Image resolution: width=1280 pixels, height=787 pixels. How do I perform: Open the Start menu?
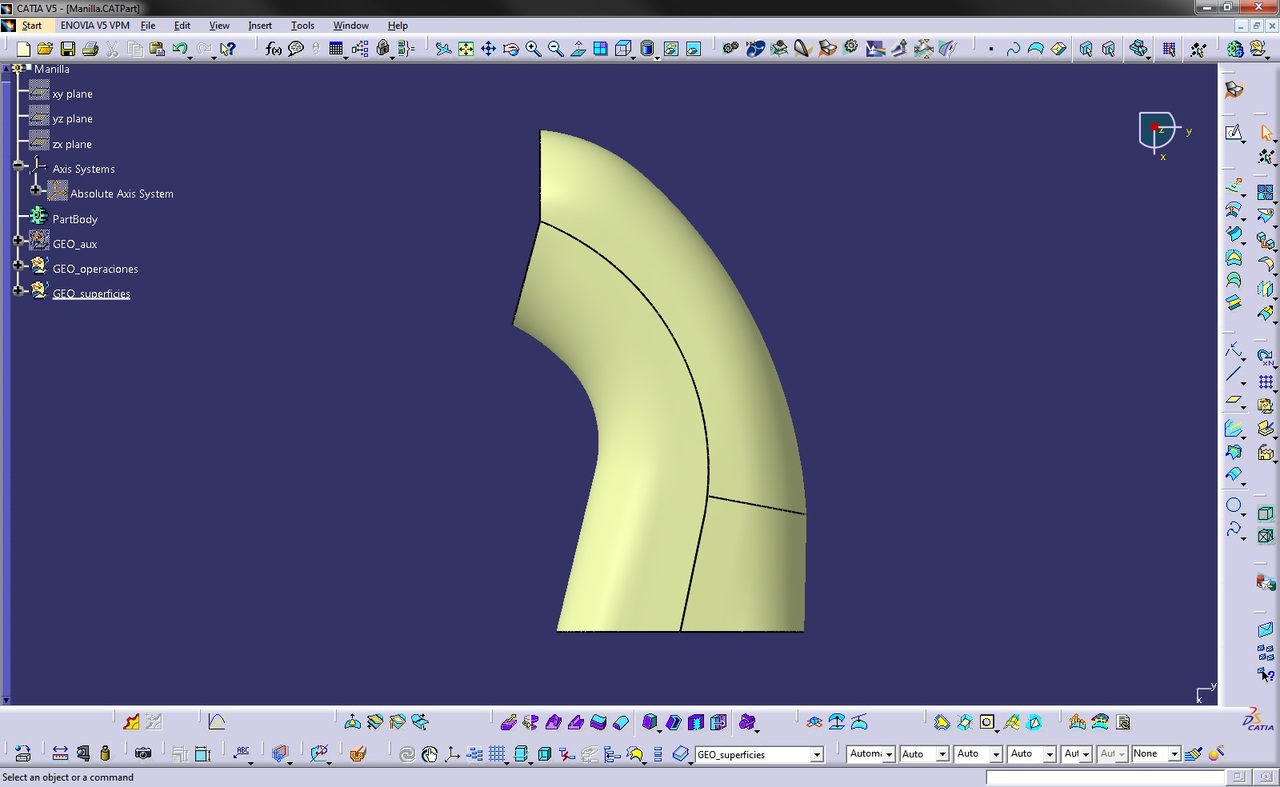coord(32,25)
